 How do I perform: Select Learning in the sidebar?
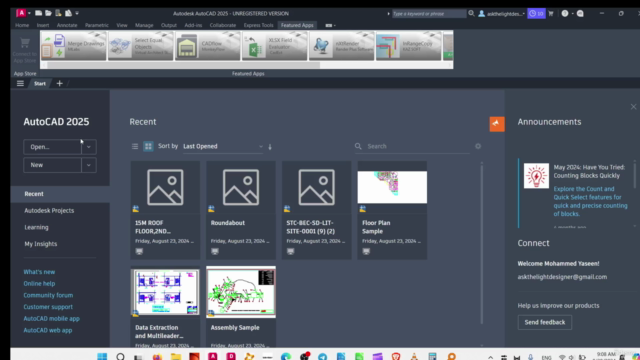36,227
